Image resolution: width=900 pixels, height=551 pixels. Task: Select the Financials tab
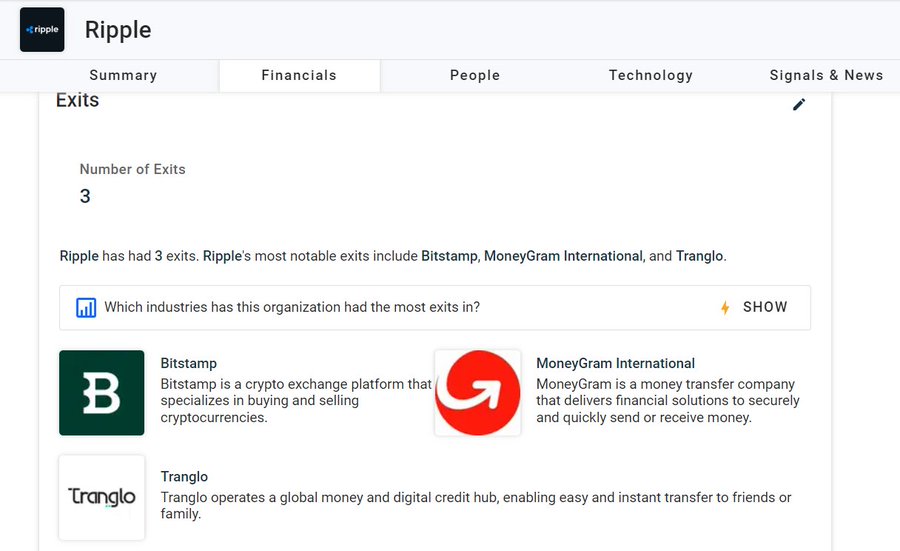(x=299, y=75)
